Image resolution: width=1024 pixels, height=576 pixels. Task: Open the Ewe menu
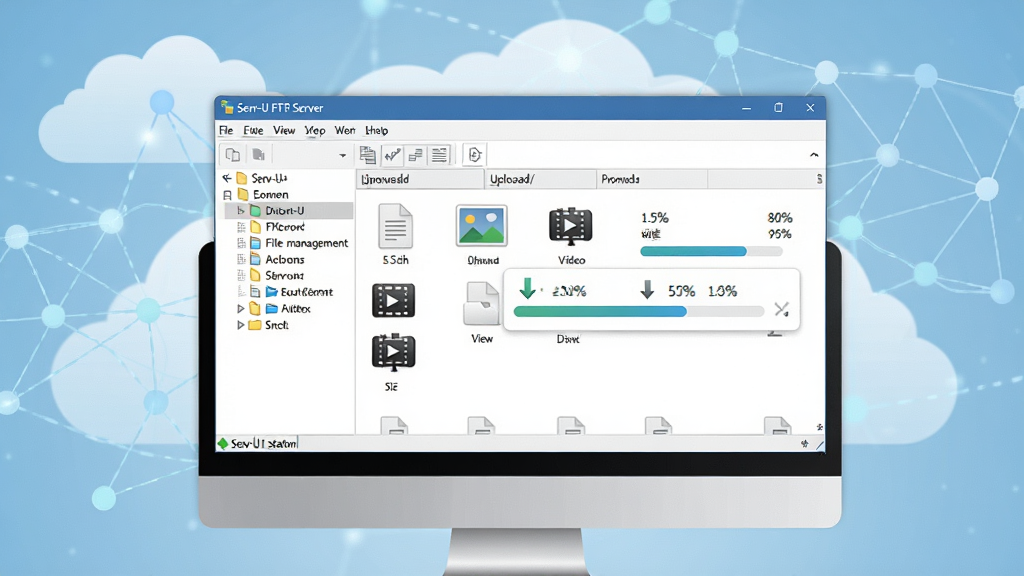(253, 131)
